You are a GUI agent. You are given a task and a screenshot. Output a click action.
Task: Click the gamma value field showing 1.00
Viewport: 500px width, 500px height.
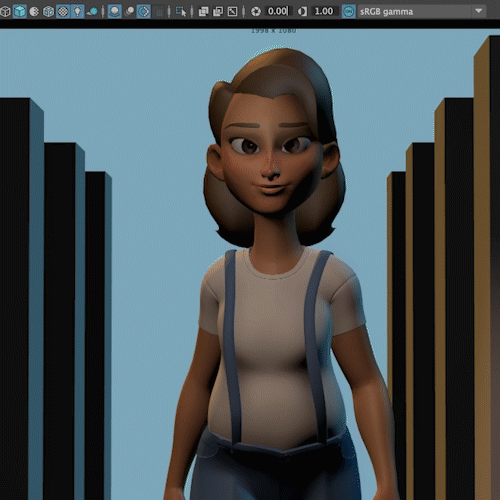pyautogui.click(x=324, y=12)
